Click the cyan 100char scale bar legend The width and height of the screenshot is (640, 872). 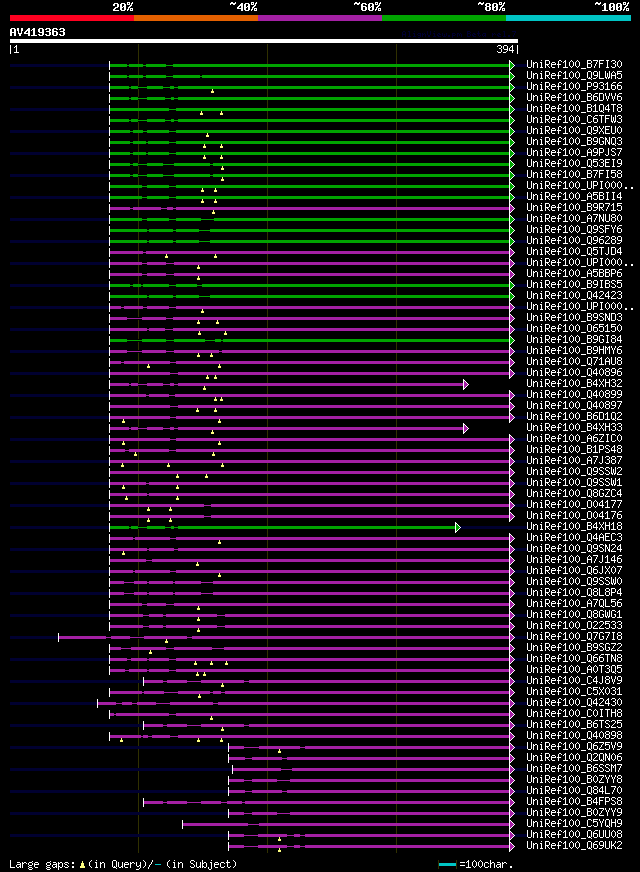448,864
